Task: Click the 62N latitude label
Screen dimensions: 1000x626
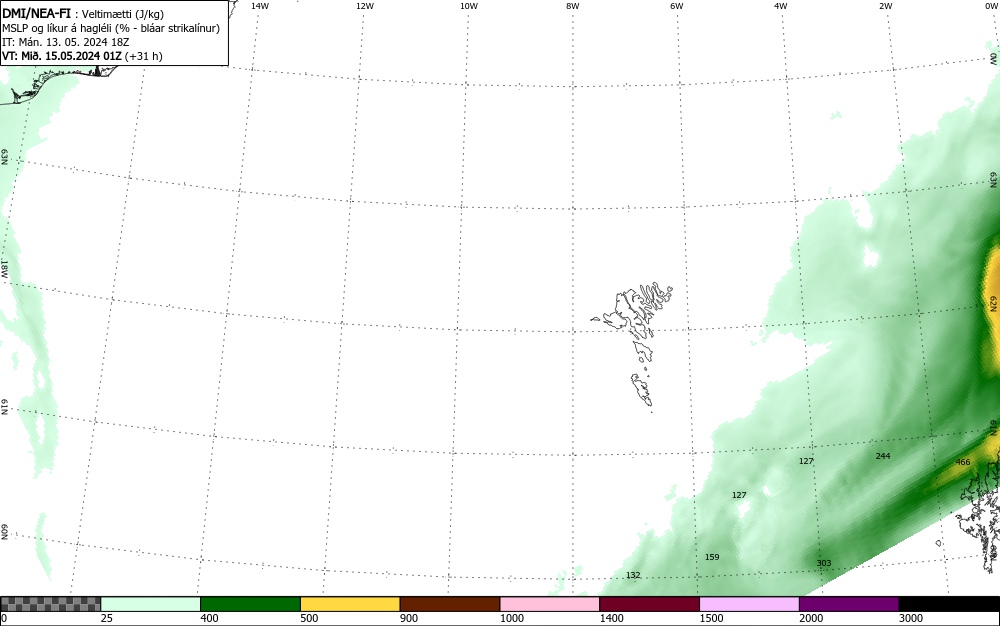Action: coord(994,303)
